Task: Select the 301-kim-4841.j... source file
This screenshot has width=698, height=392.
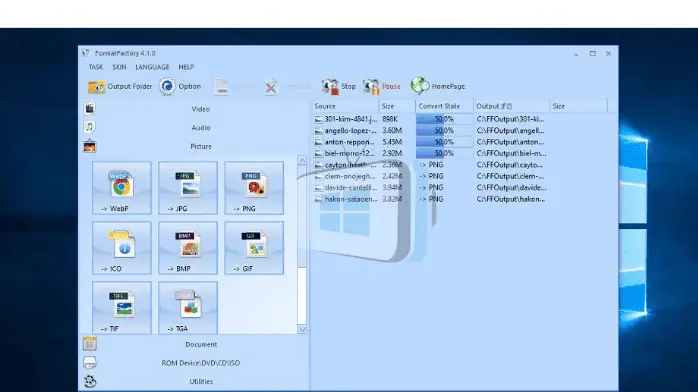Action: (x=346, y=119)
